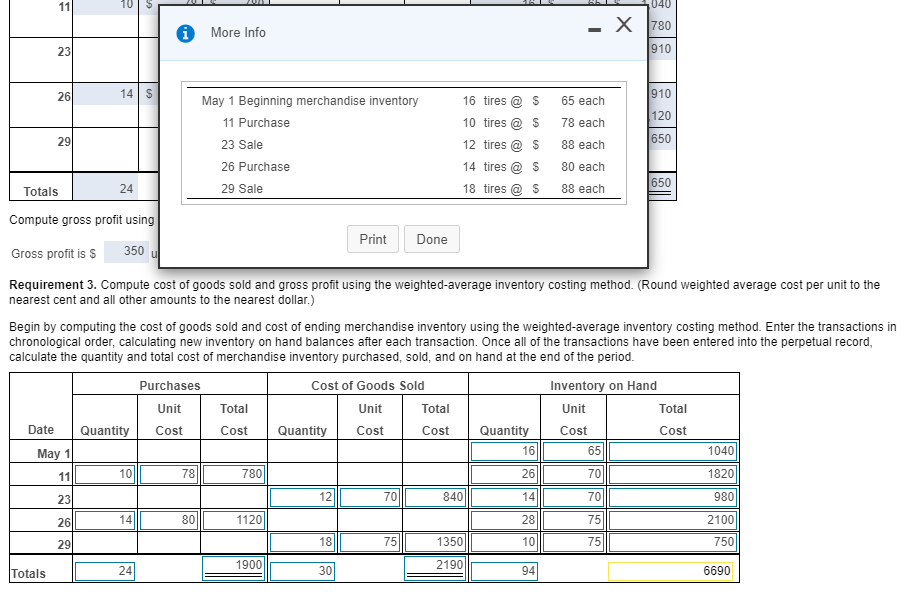Click the 'Purchases' column header

click(x=169, y=386)
